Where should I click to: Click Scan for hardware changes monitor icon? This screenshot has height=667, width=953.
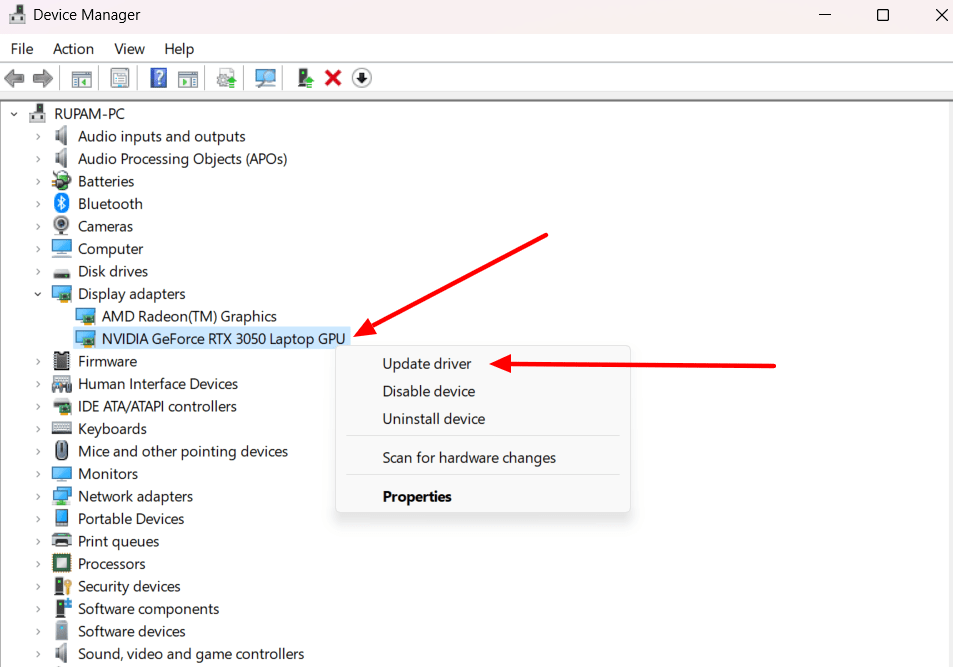pyautogui.click(x=265, y=78)
